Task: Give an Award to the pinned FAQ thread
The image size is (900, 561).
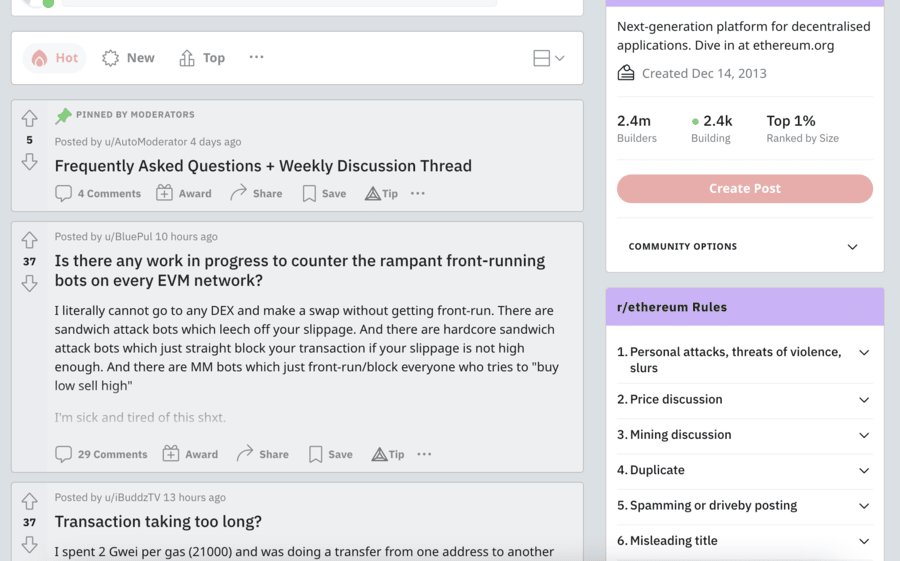Action: pyautogui.click(x=184, y=194)
